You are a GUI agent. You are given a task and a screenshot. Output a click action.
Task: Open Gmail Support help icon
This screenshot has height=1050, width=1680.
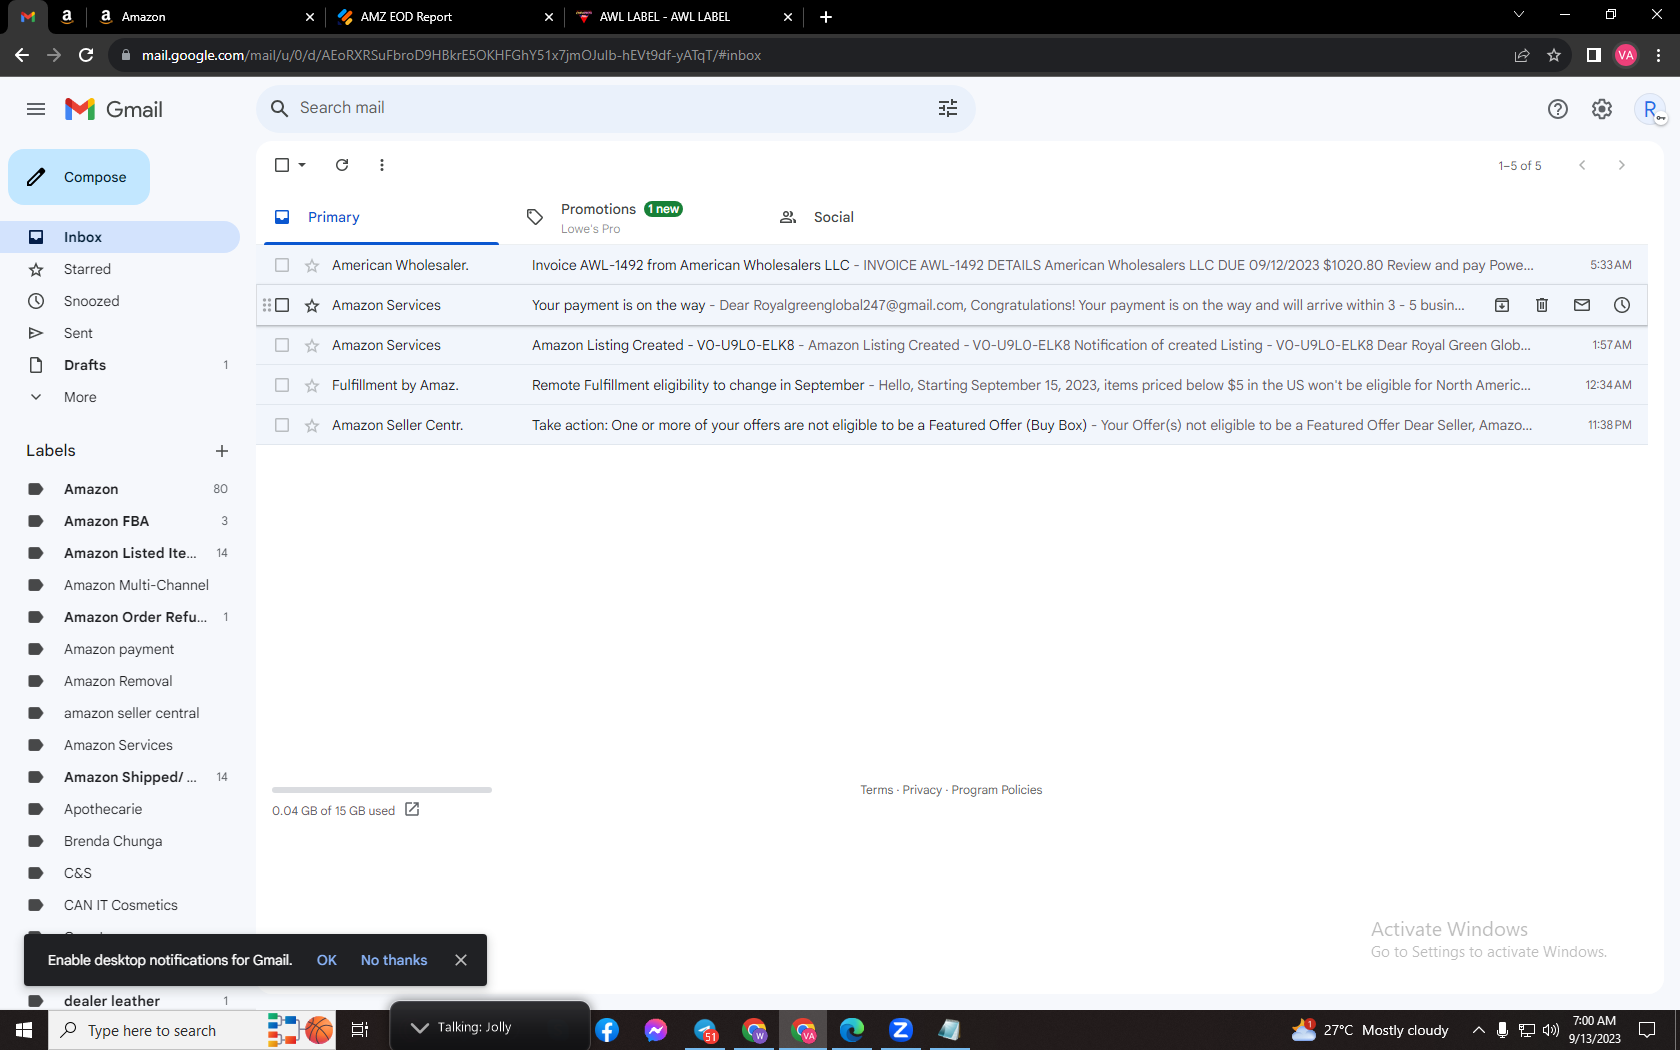(x=1558, y=109)
